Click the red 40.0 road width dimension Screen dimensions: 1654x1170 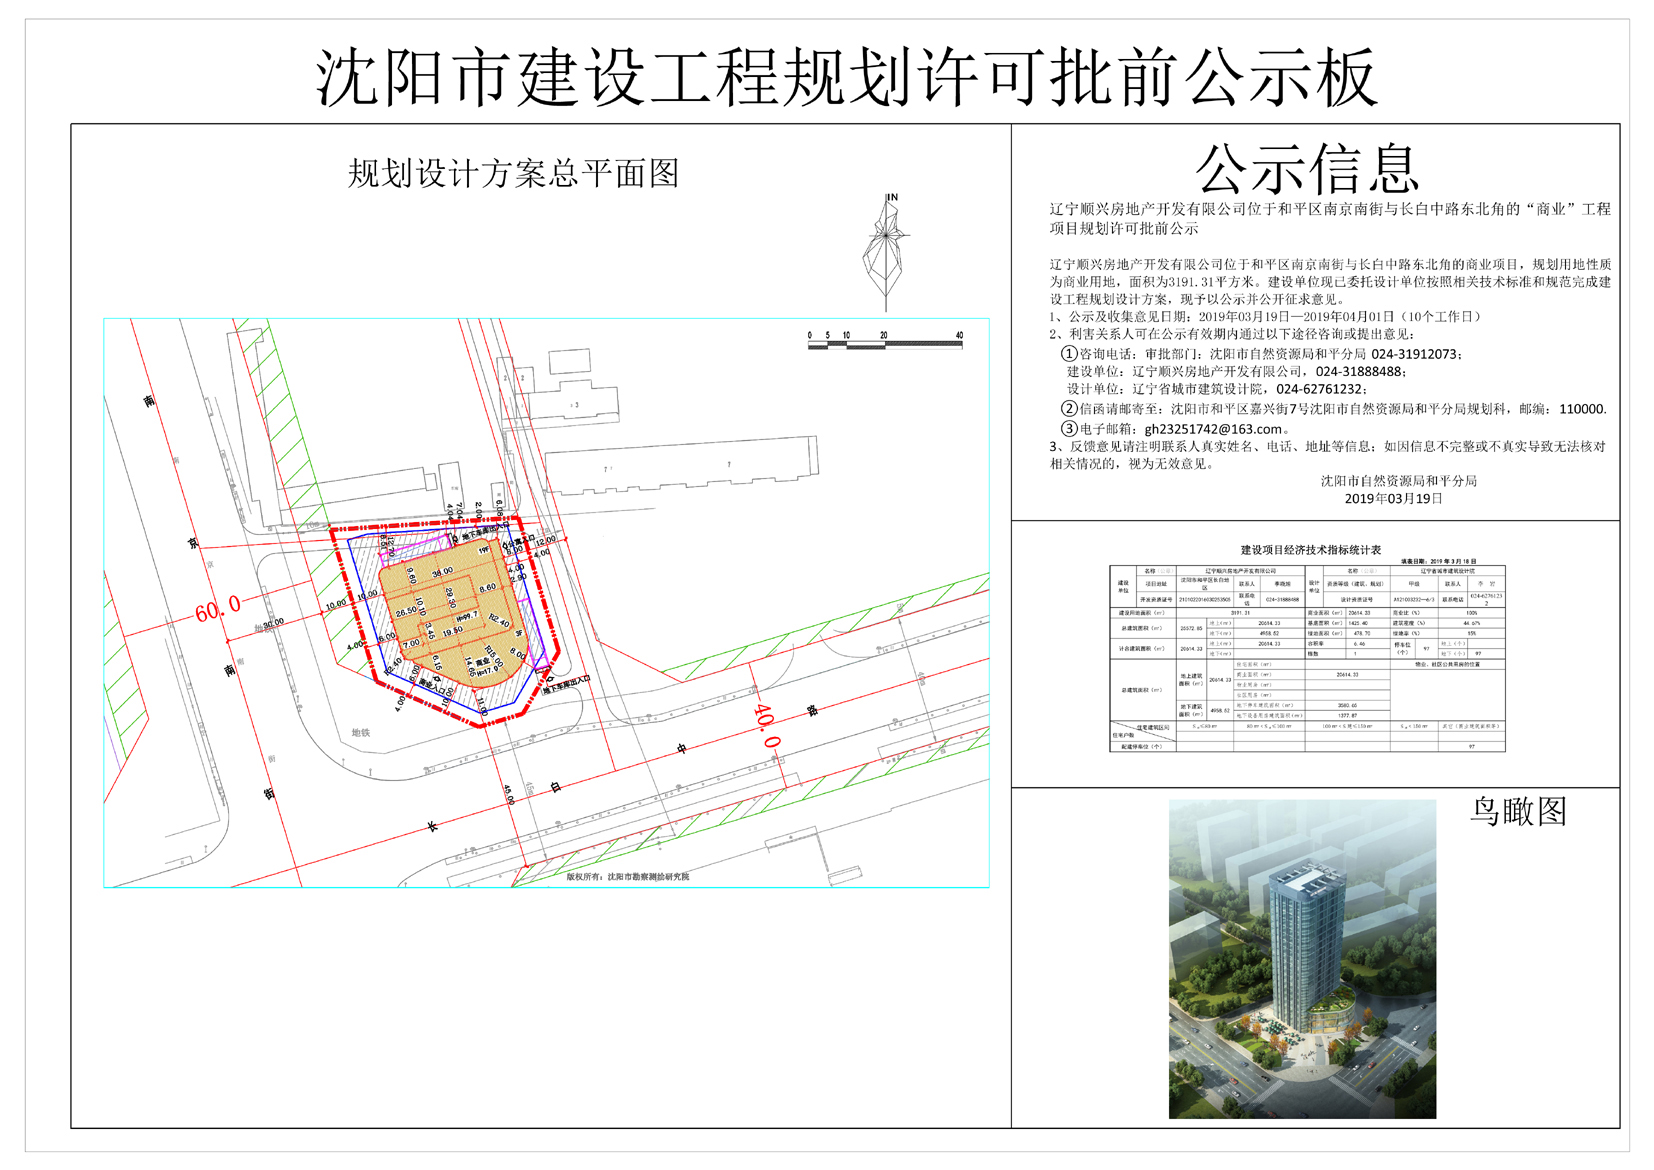pyautogui.click(x=765, y=726)
